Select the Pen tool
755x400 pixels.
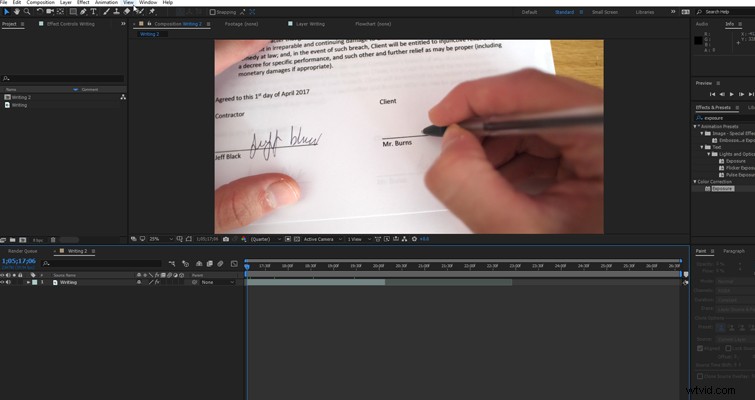coord(83,12)
